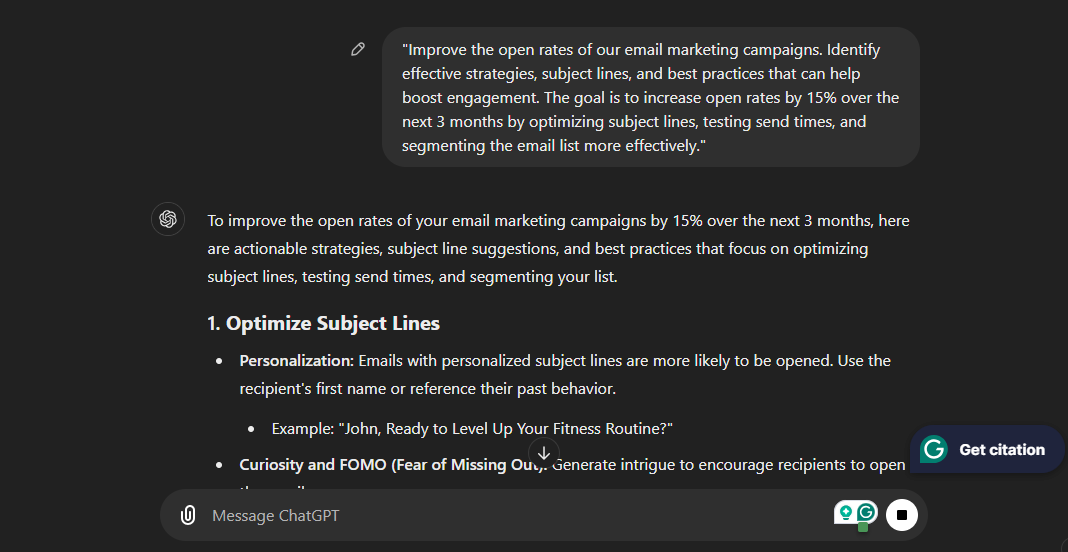Click the Grammarly logo in Get citation
Screen dimensions: 1068x552
coord(934,449)
